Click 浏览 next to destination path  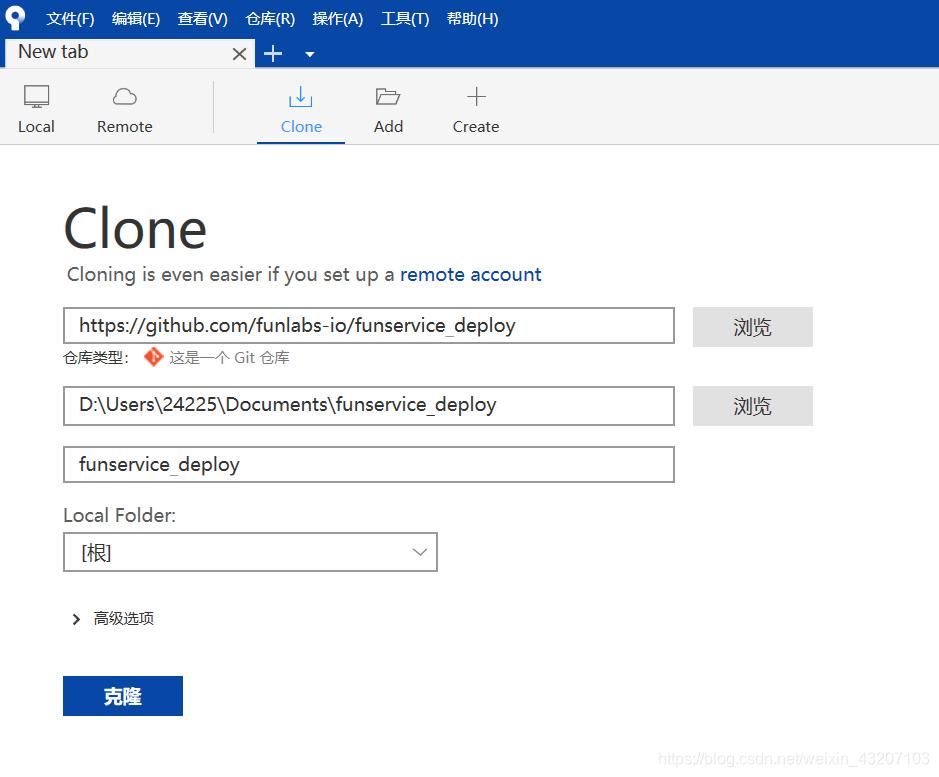pyautogui.click(x=753, y=406)
